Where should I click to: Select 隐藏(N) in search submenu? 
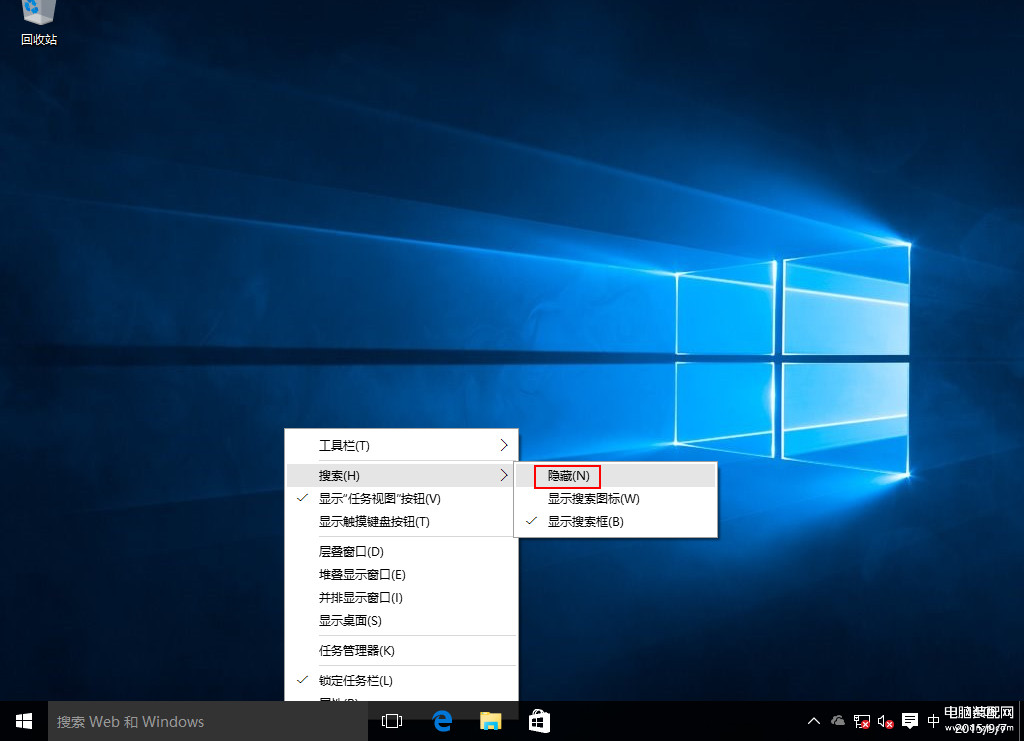[x=616, y=475]
